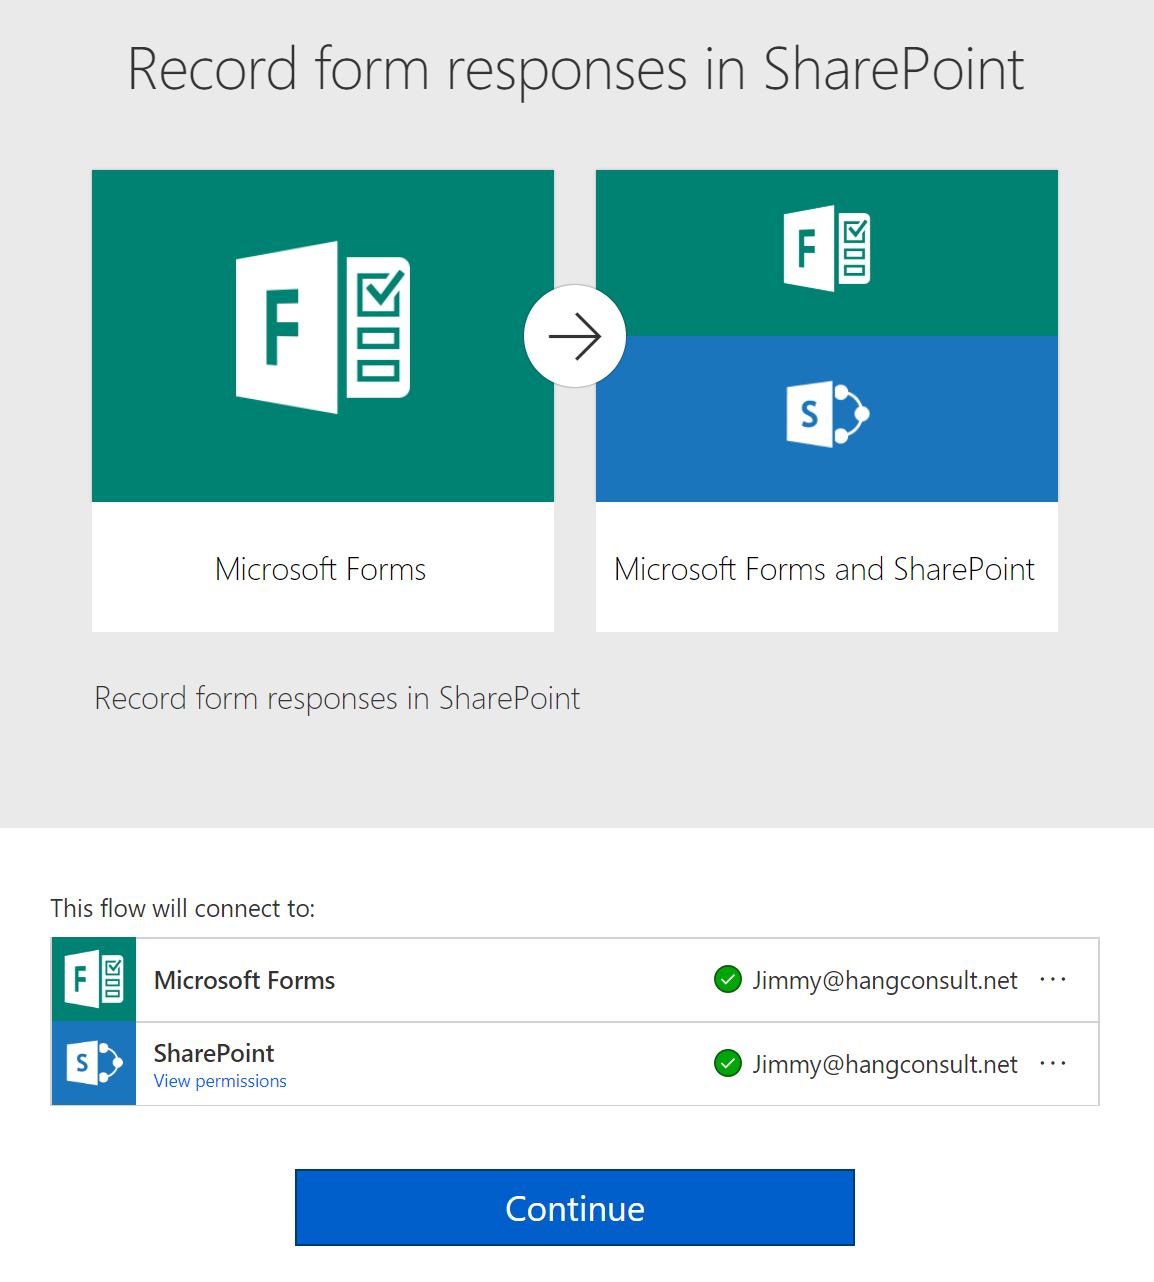Click the "Microsoft Forms and SharePoint" card caption
The width and height of the screenshot is (1154, 1282).
[824, 569]
